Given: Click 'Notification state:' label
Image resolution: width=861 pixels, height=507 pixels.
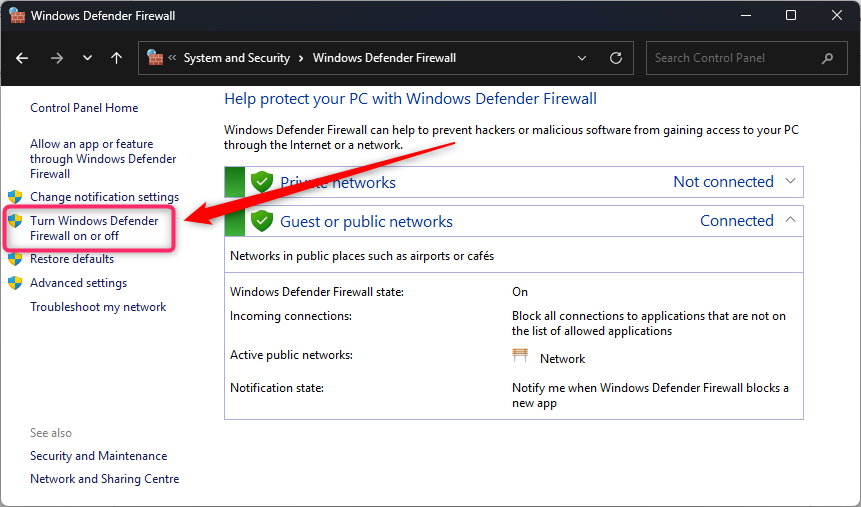Looking at the screenshot, I should tap(277, 388).
